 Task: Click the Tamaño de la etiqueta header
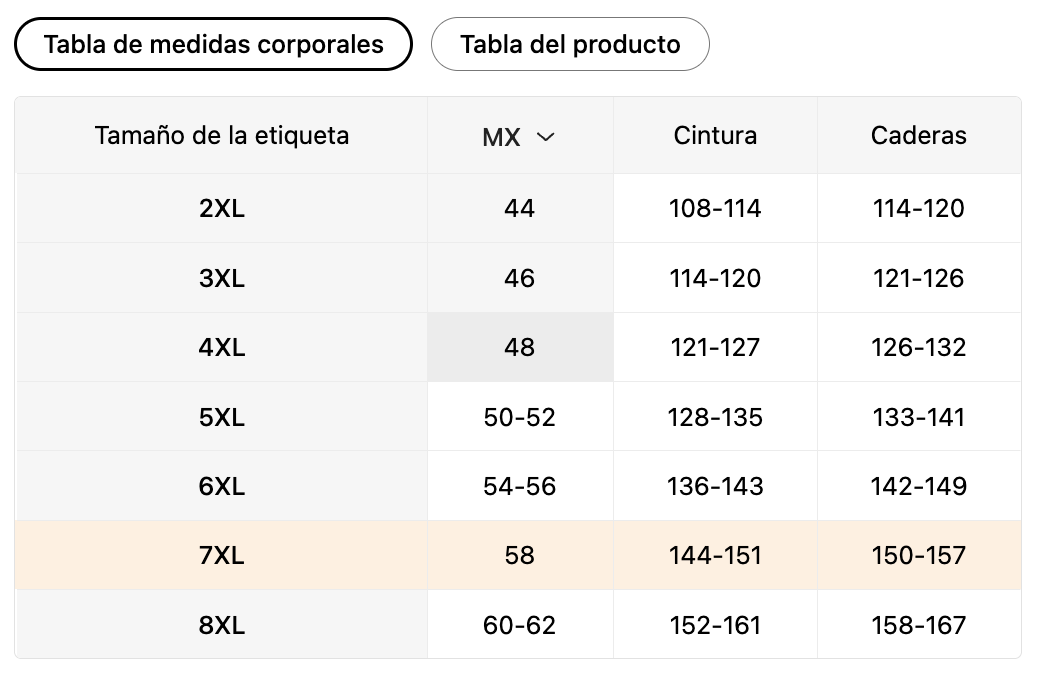tap(222, 135)
